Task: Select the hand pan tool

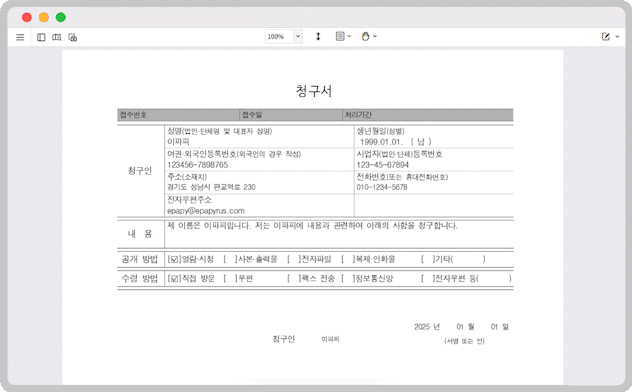Action: click(365, 36)
